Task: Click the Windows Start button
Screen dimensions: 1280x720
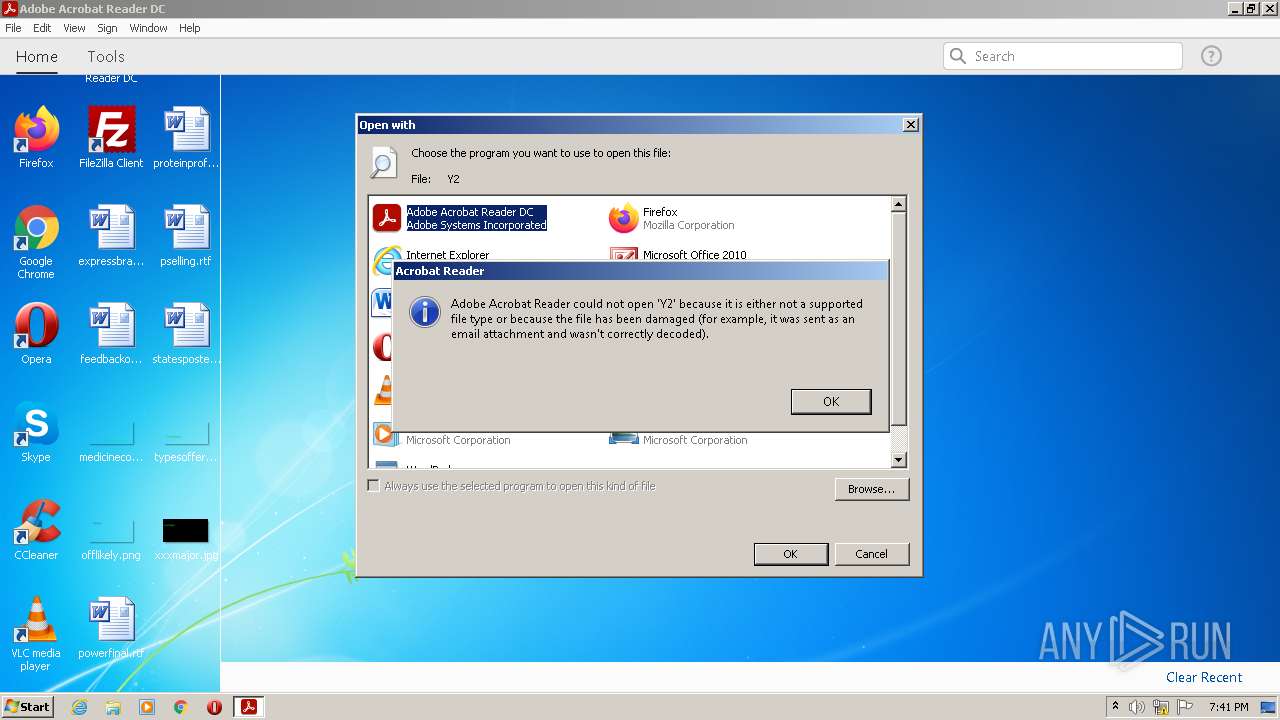Action: coord(28,706)
